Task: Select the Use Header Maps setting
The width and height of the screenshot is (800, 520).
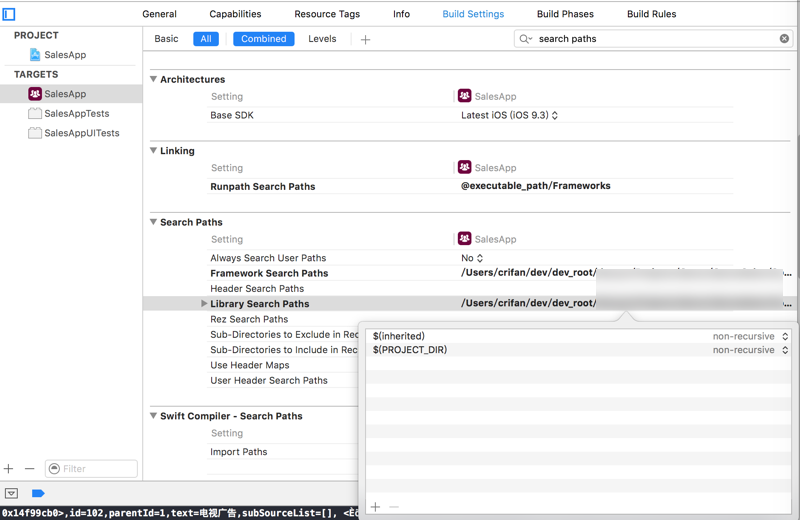Action: (x=249, y=365)
